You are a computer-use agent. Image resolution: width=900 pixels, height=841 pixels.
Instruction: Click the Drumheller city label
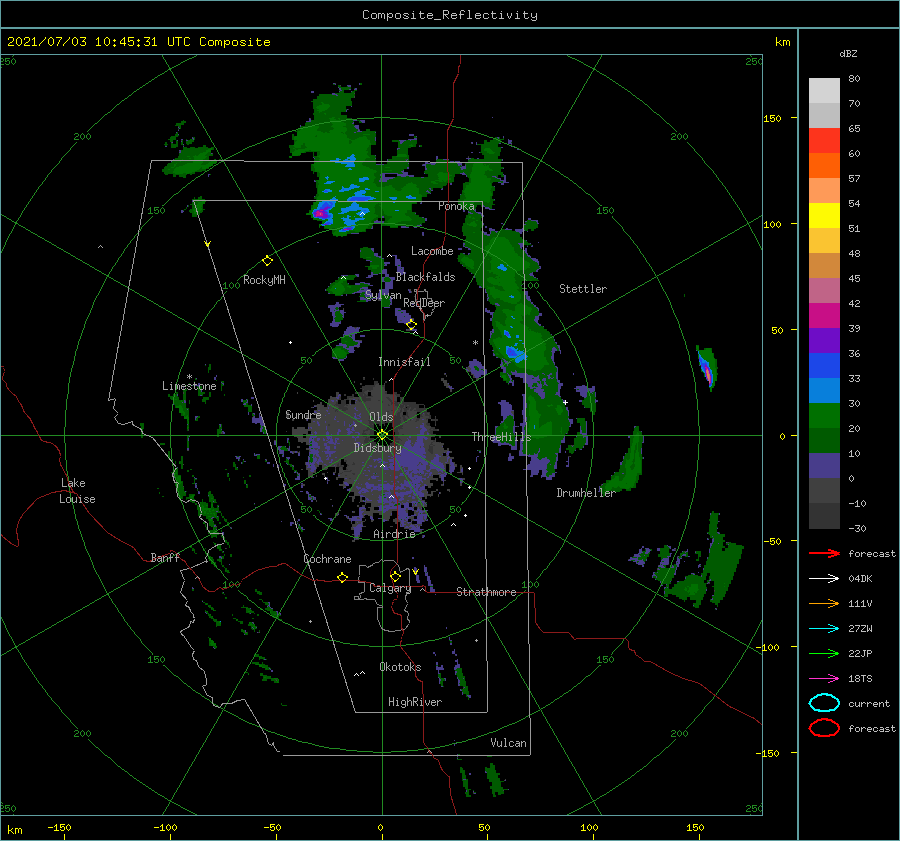point(586,493)
